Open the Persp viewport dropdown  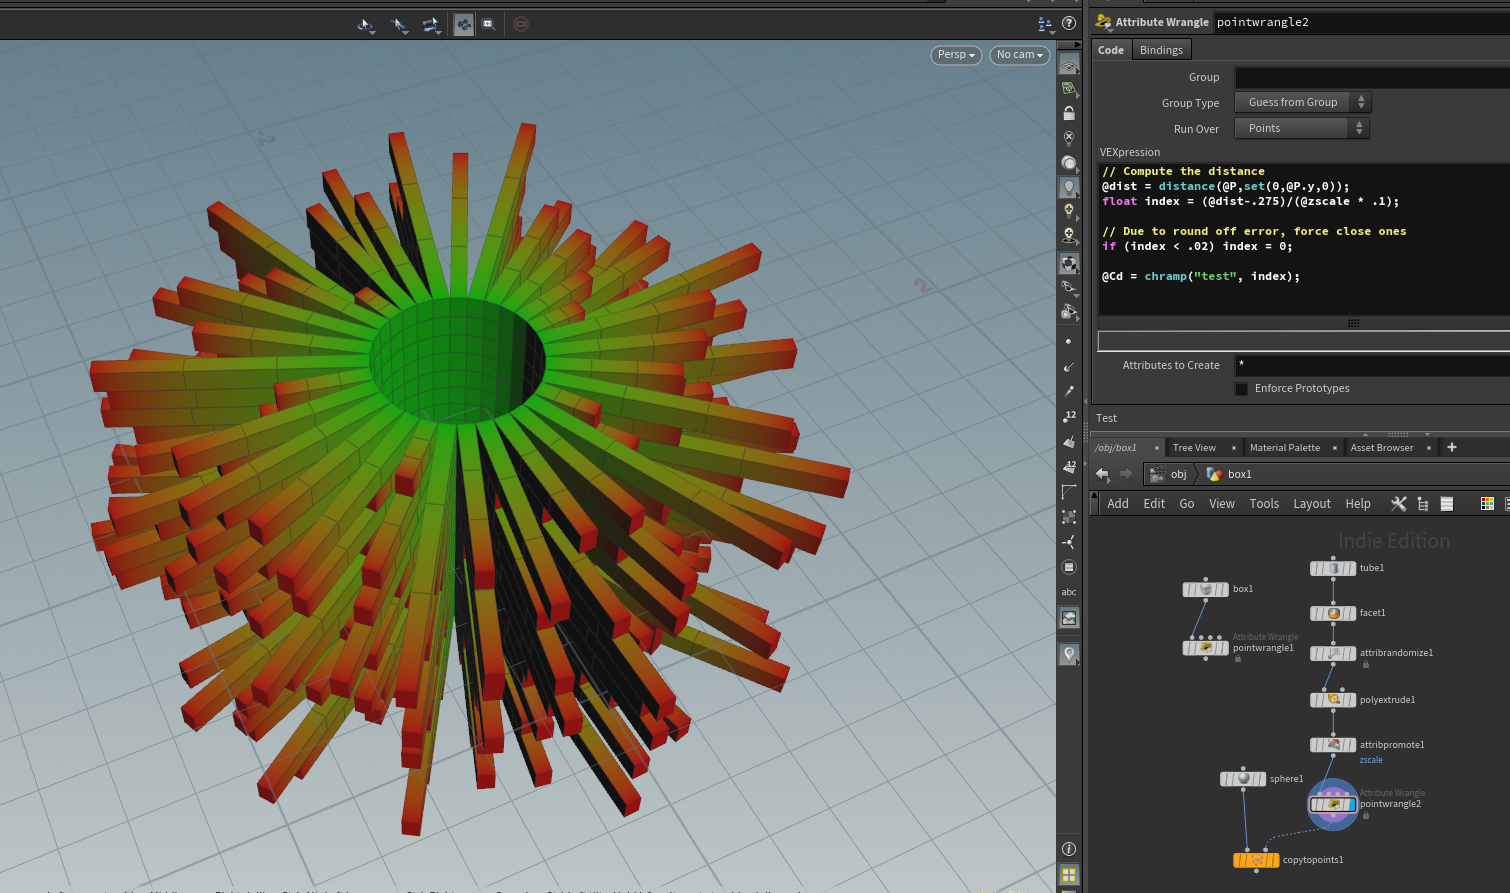pyautogui.click(x=956, y=55)
